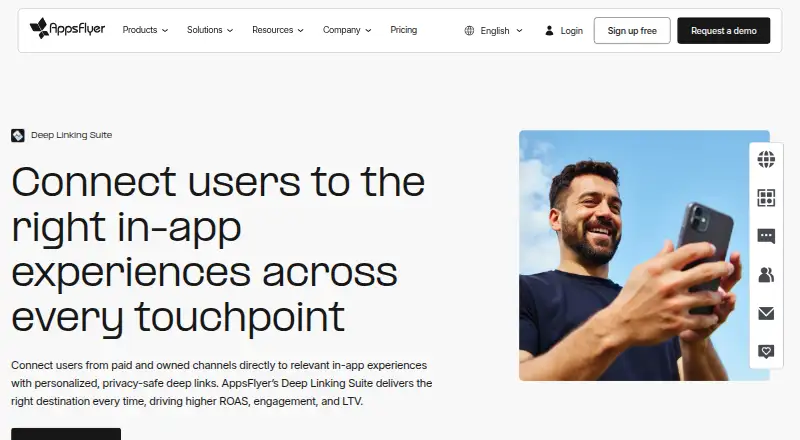Image resolution: width=800 pixels, height=440 pixels.
Task: Click the Deep Linking Suite badge icon
Action: [x=18, y=135]
